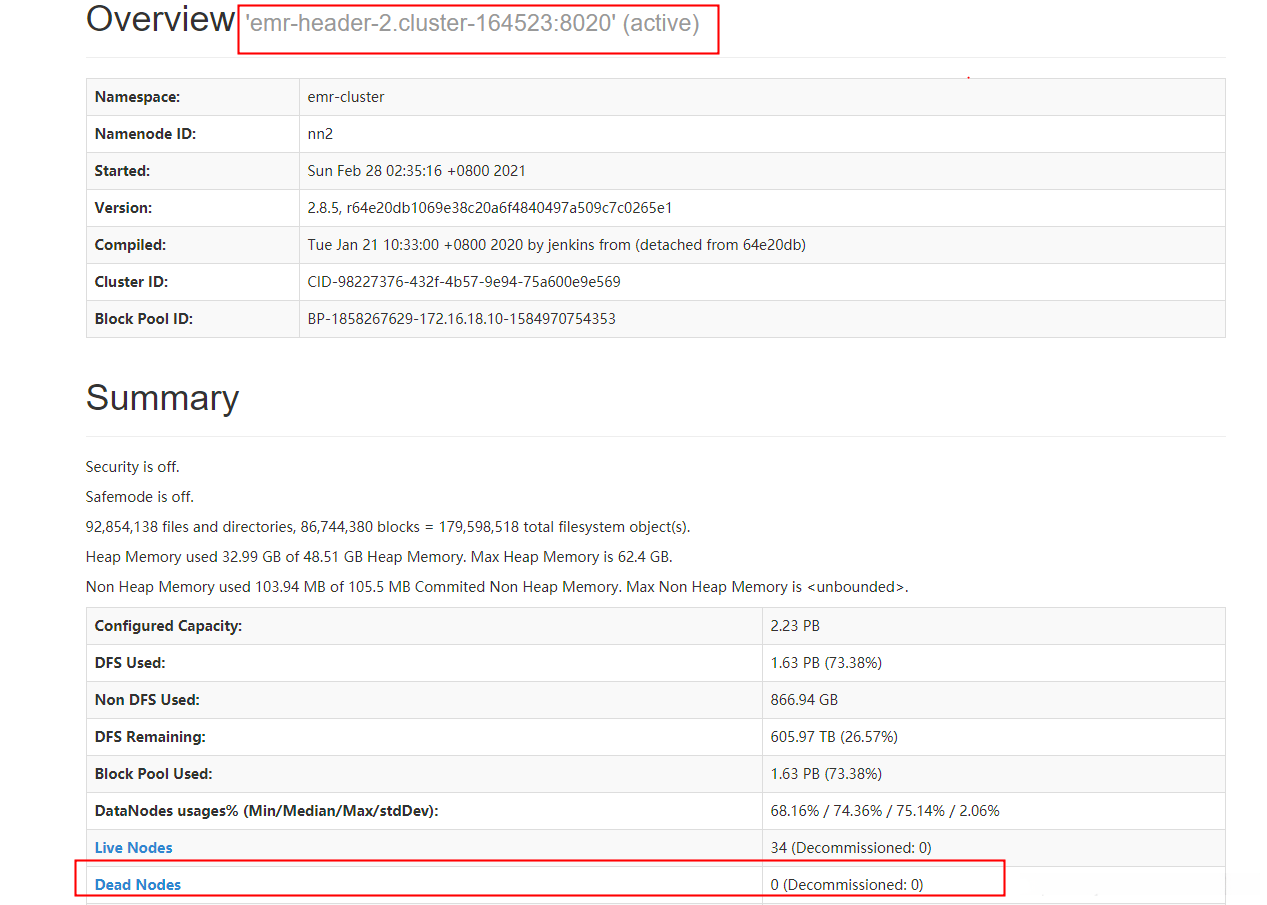Click the 'Safemode is off.' line
This screenshot has height=905, width=1267.
(140, 497)
